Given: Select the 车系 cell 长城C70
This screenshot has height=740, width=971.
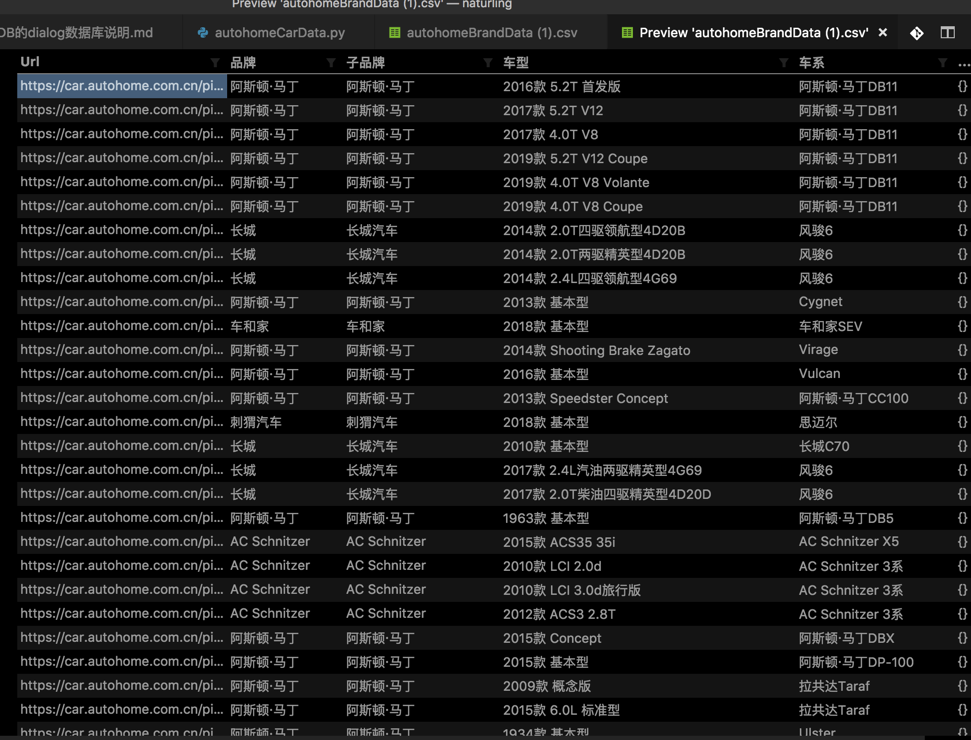Looking at the screenshot, I should (824, 446).
